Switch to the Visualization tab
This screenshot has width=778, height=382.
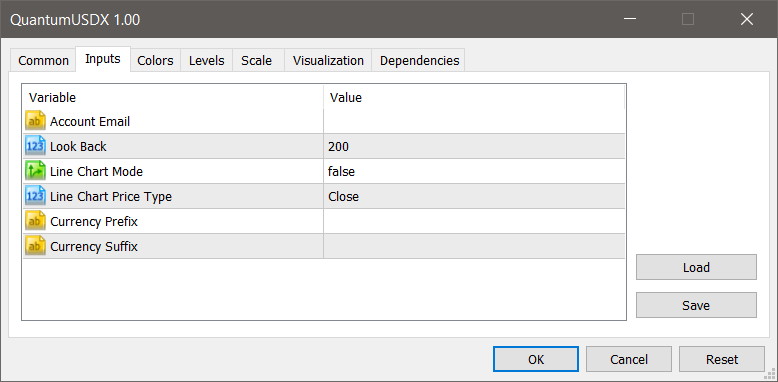click(328, 61)
